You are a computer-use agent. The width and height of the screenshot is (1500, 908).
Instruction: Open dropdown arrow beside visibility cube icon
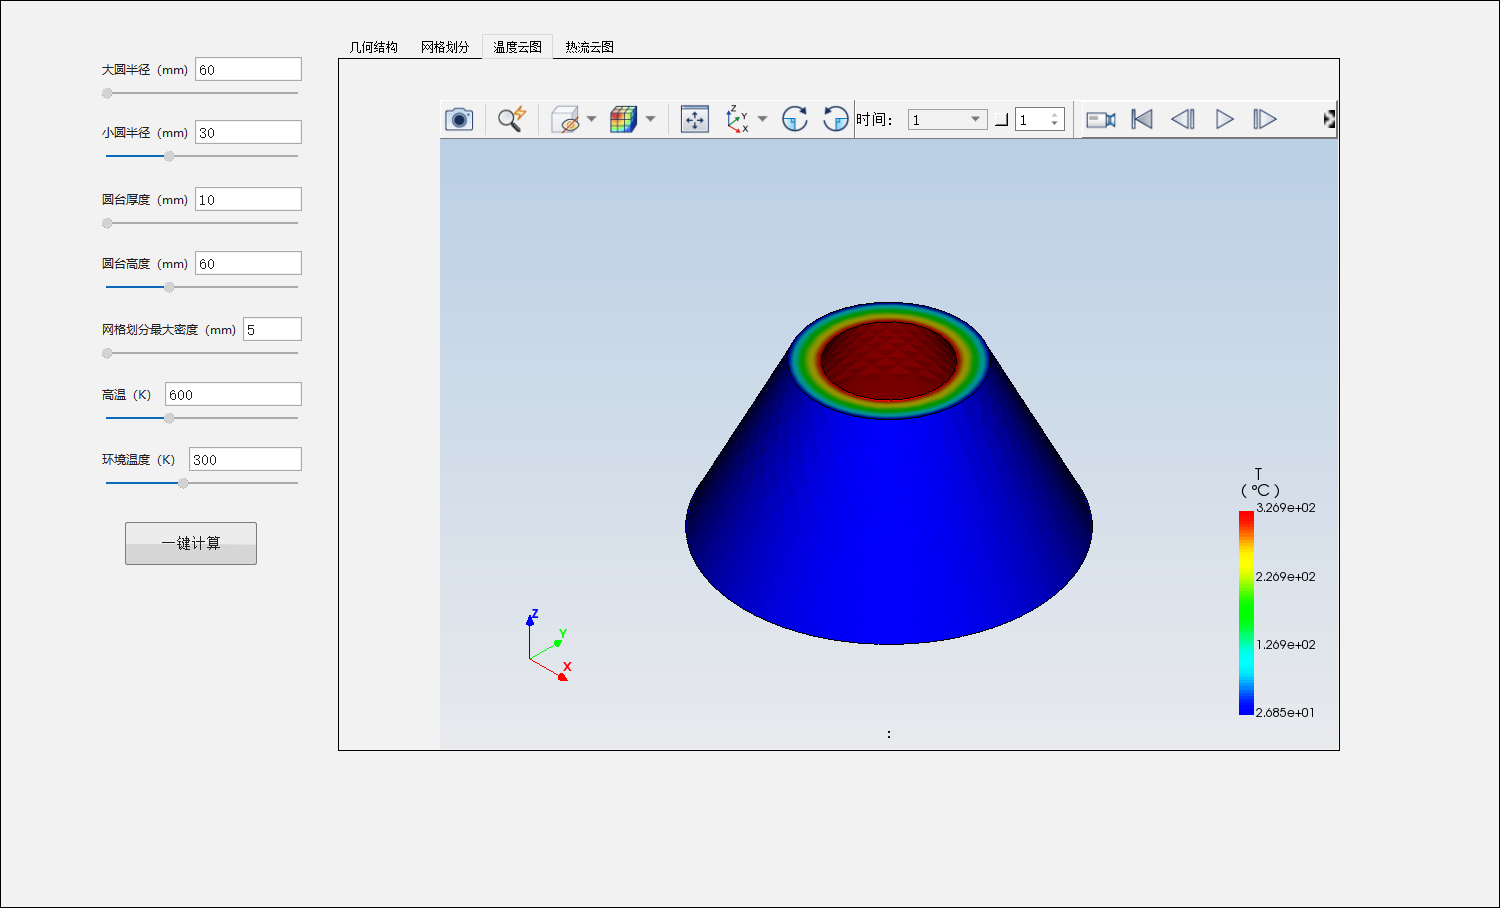[591, 119]
